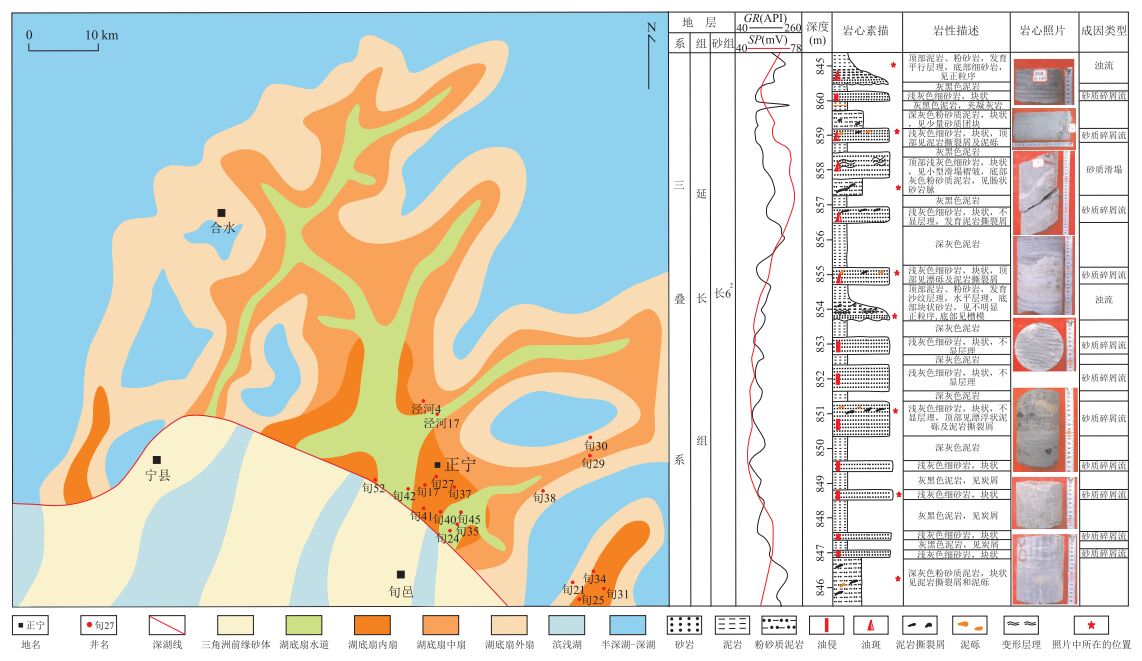Click the 成因类型 column header
Image resolution: width=1142 pixels, height=661 pixels.
1104,30
